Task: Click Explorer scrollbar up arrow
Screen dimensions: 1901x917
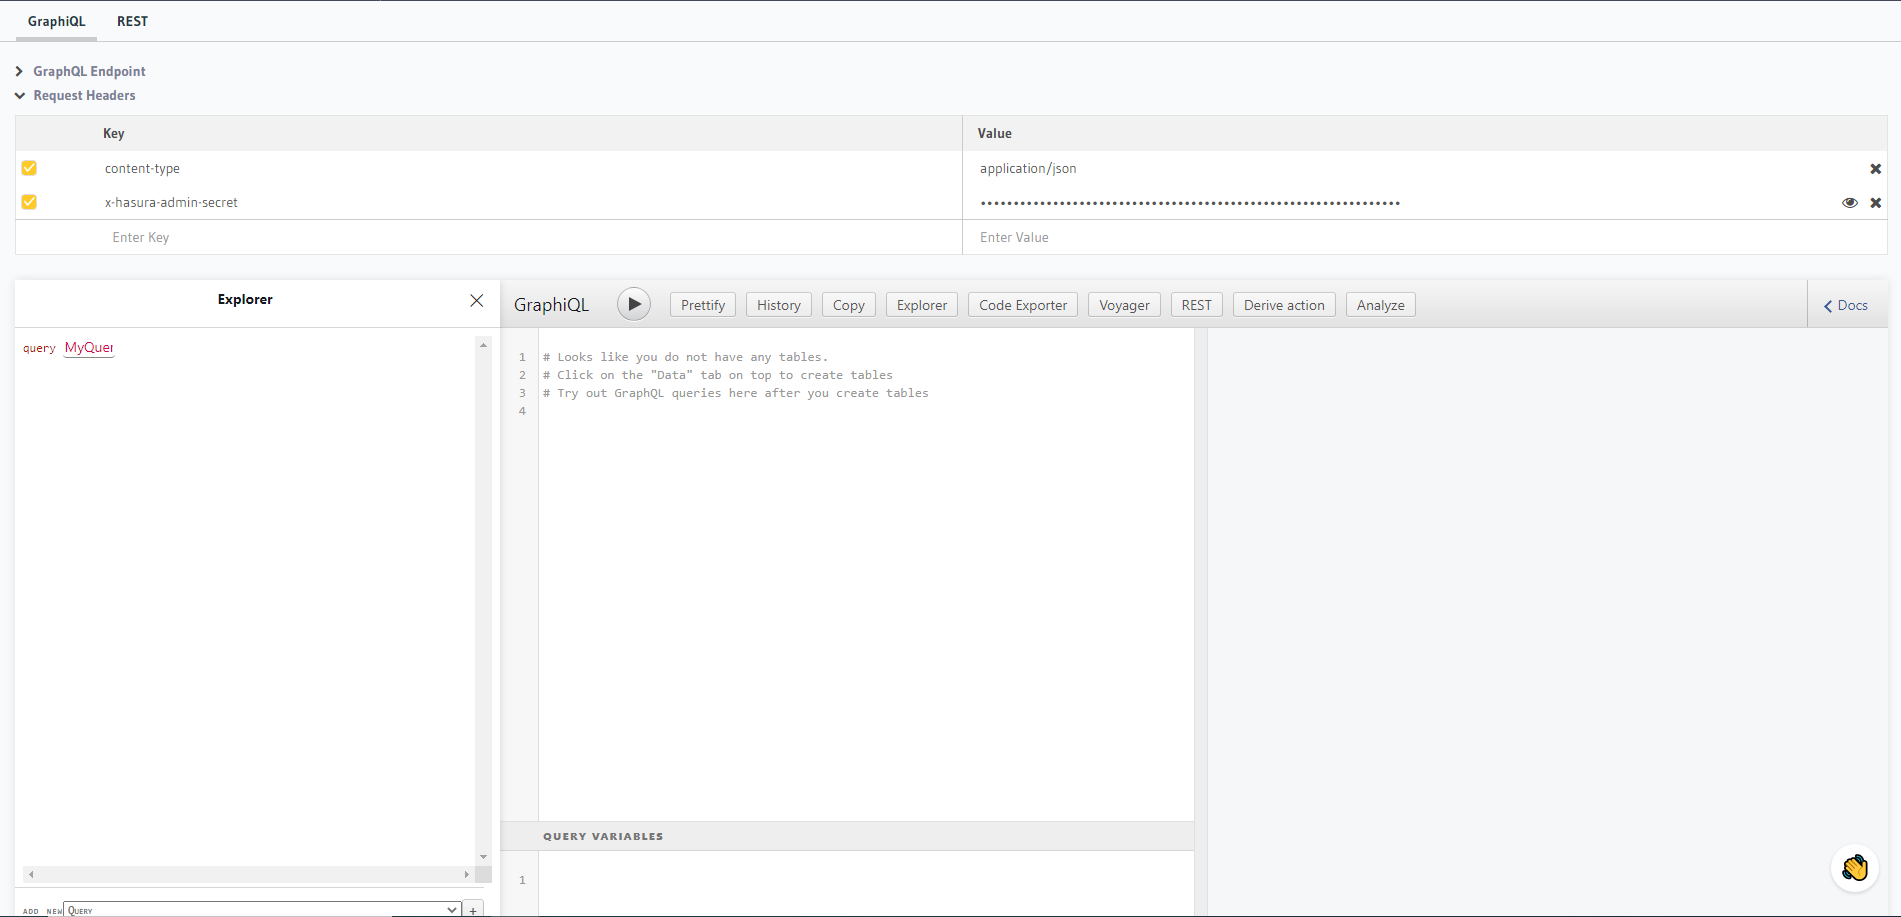Action: tap(483, 345)
